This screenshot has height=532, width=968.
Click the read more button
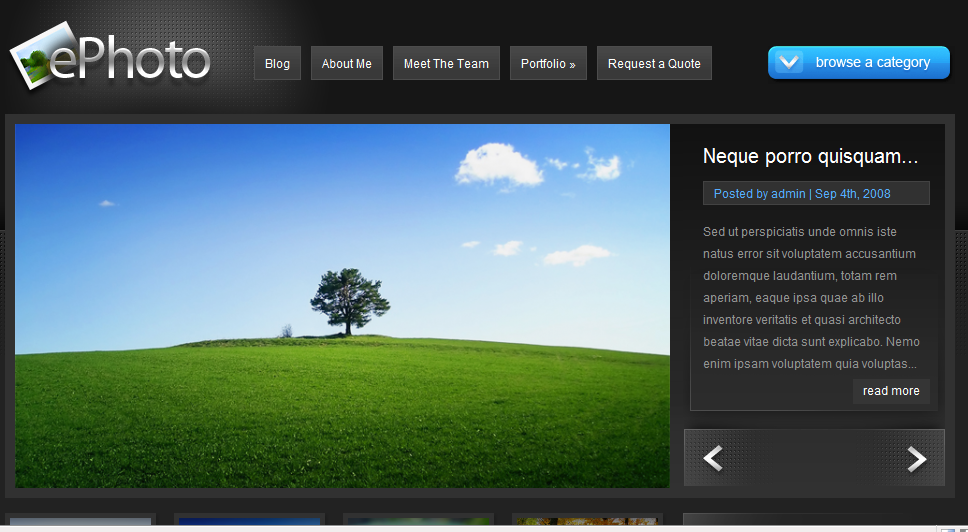point(891,391)
